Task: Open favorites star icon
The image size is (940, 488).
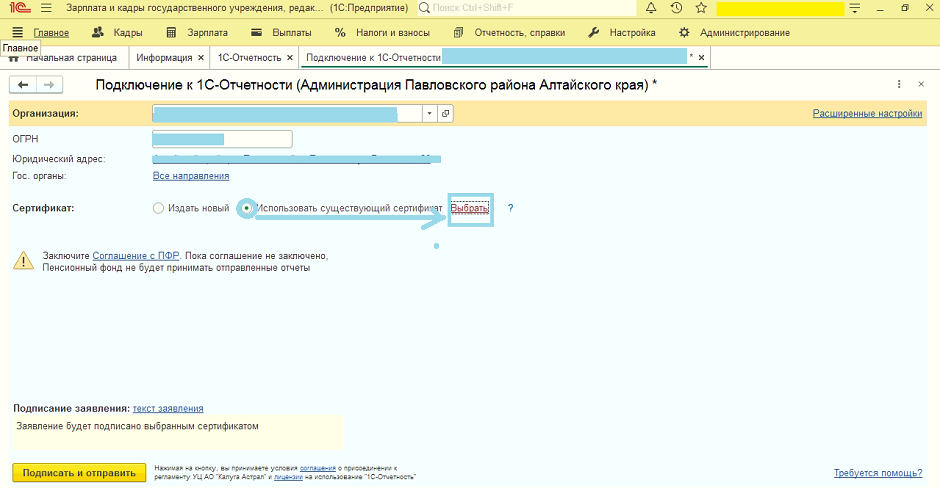Action: click(701, 8)
